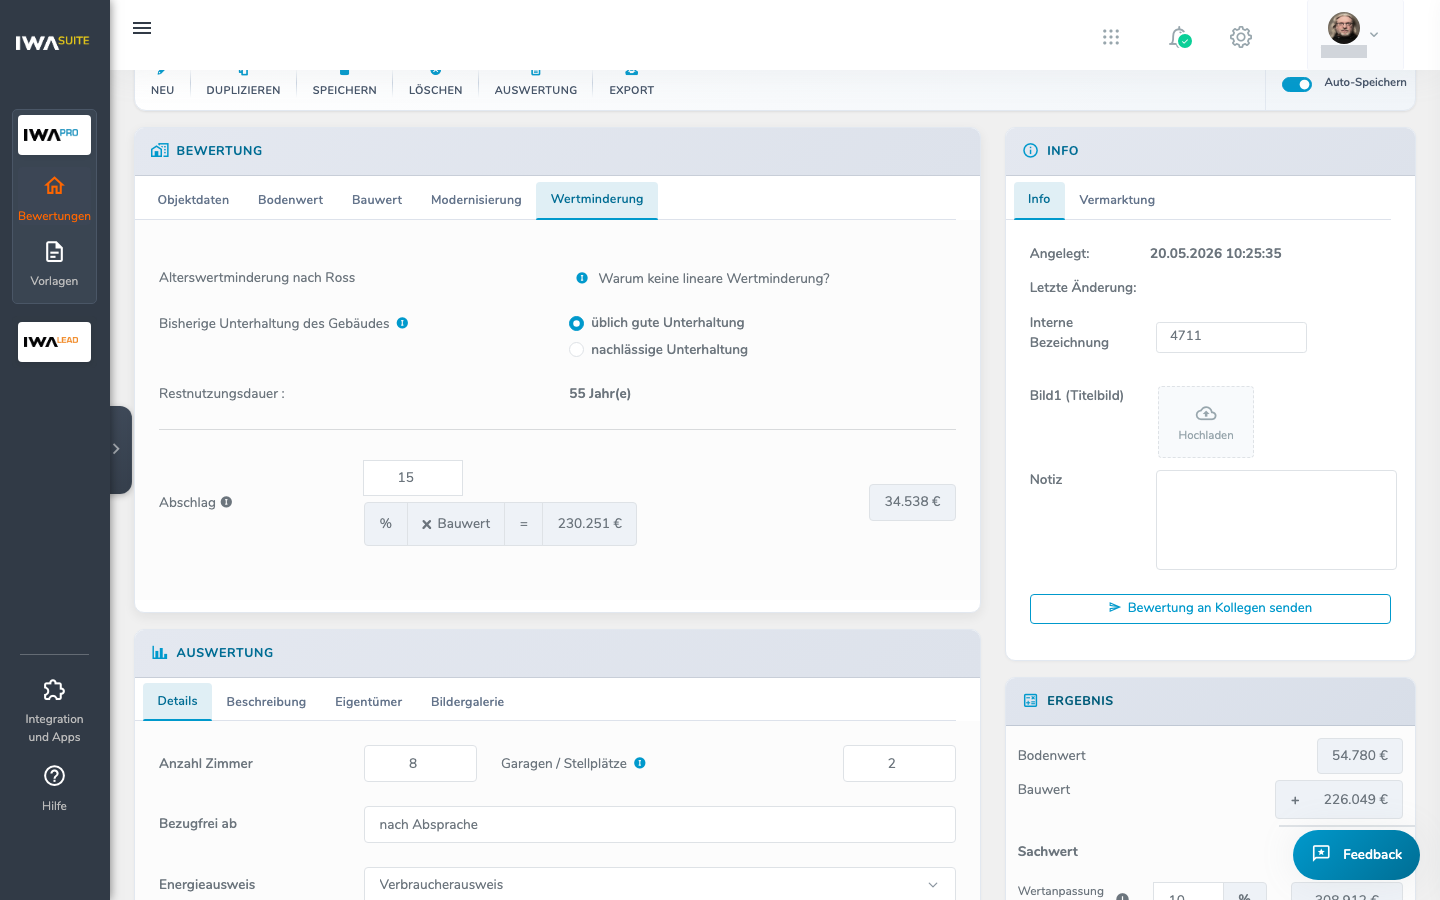Switch to the Vermarktung tab
1440x900 pixels.
coord(1117,200)
